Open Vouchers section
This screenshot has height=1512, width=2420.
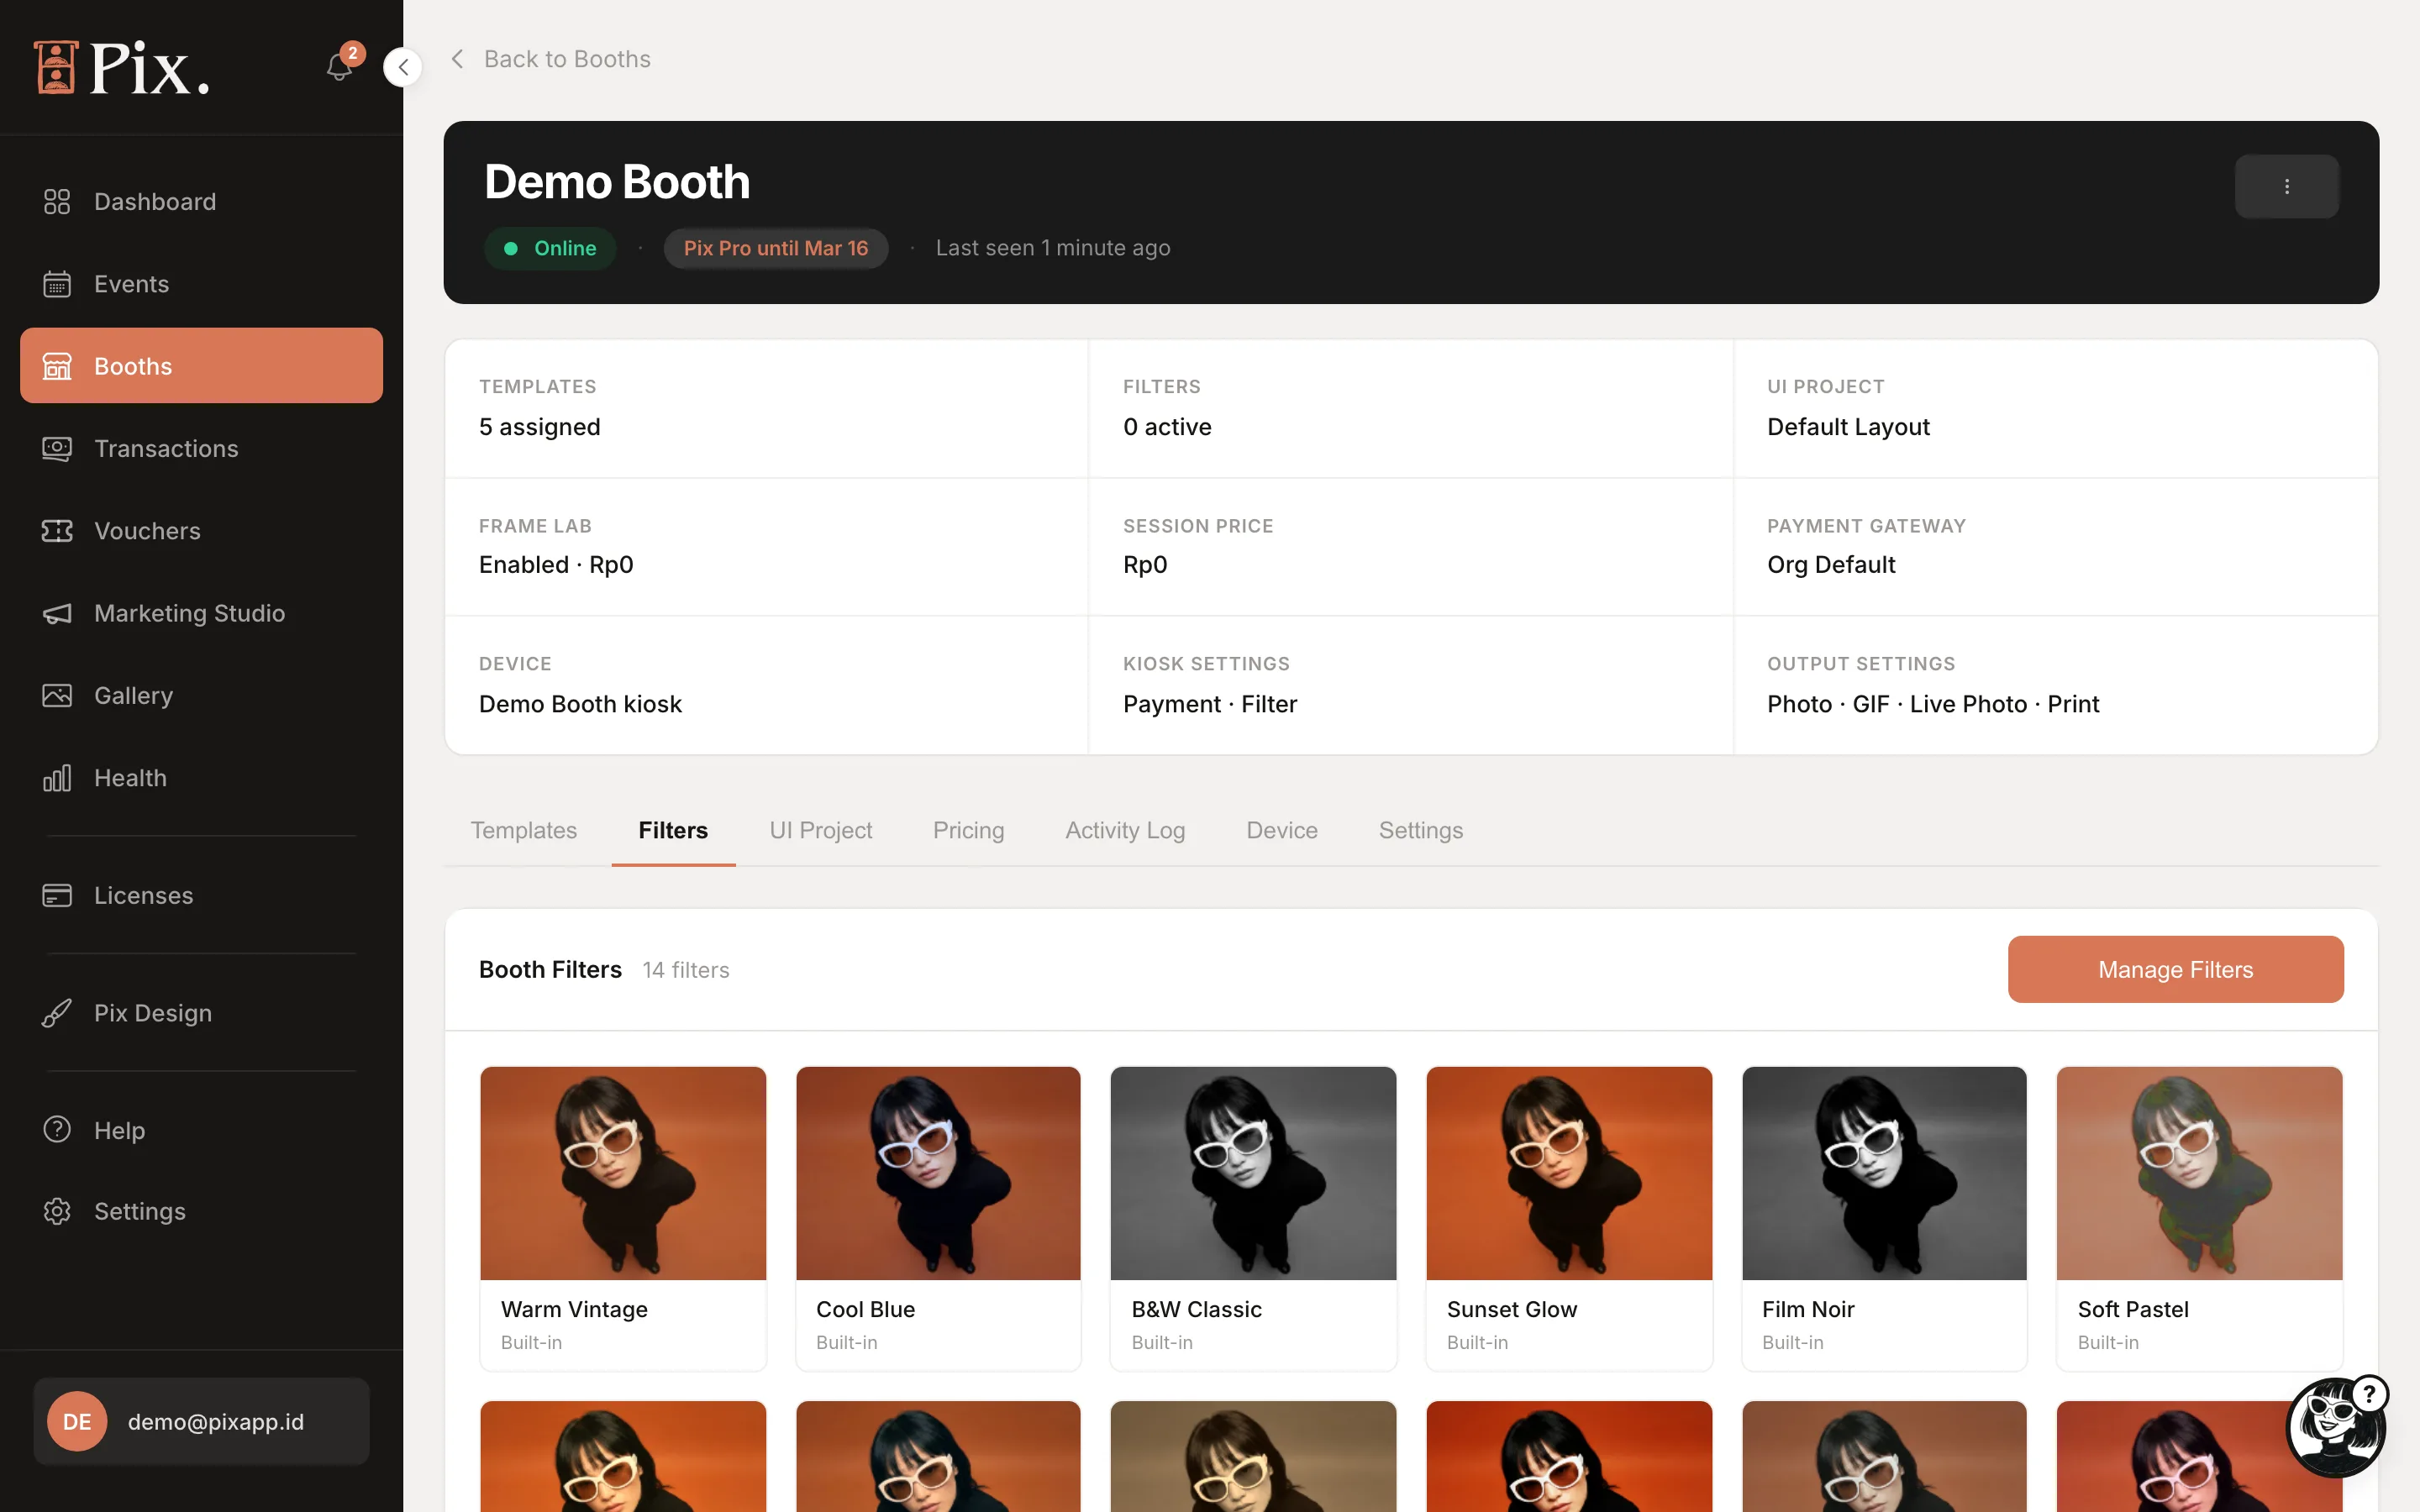tap(201, 531)
